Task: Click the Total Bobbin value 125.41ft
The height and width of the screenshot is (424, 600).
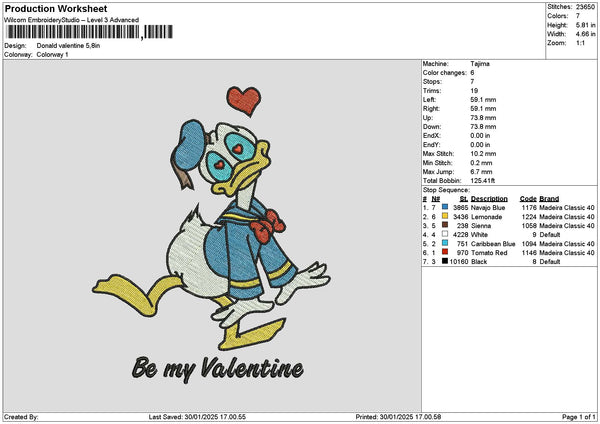Action: tap(483, 181)
